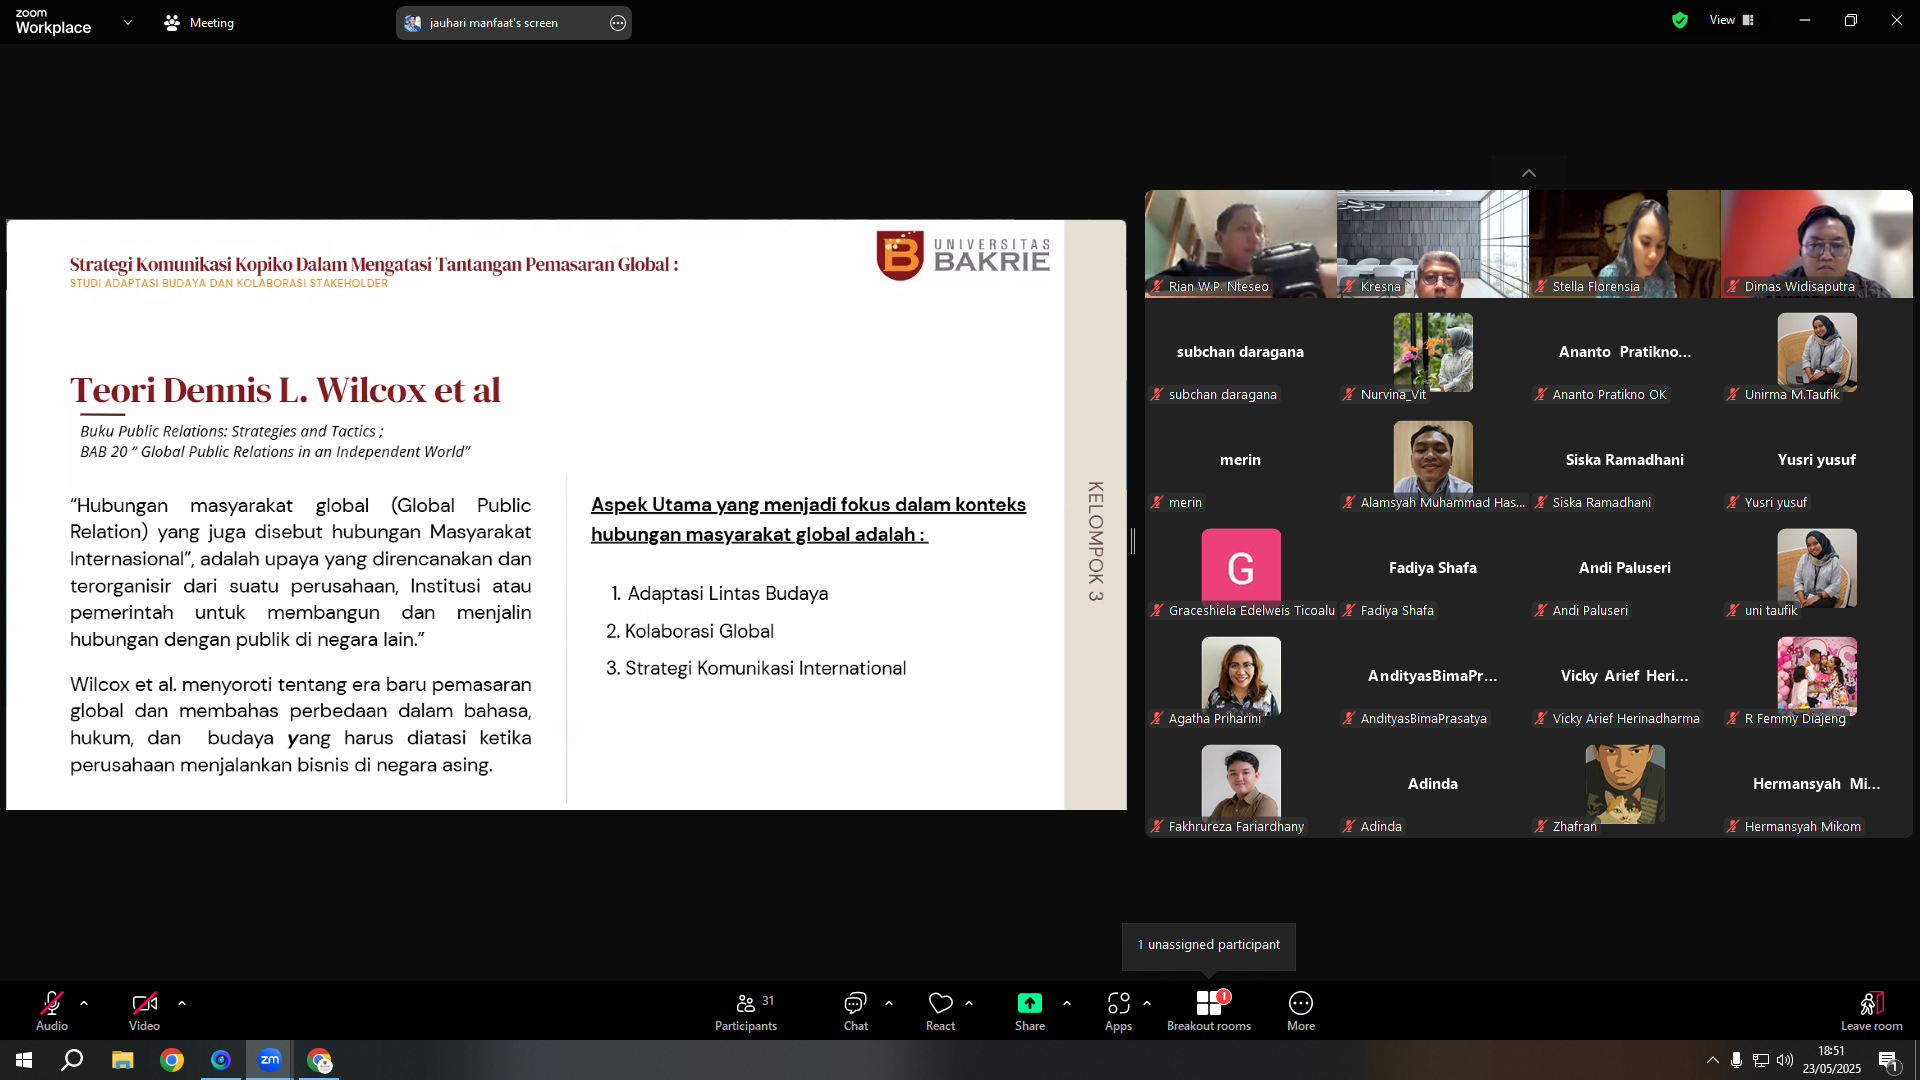Expand the audio options arrow

(84, 1003)
